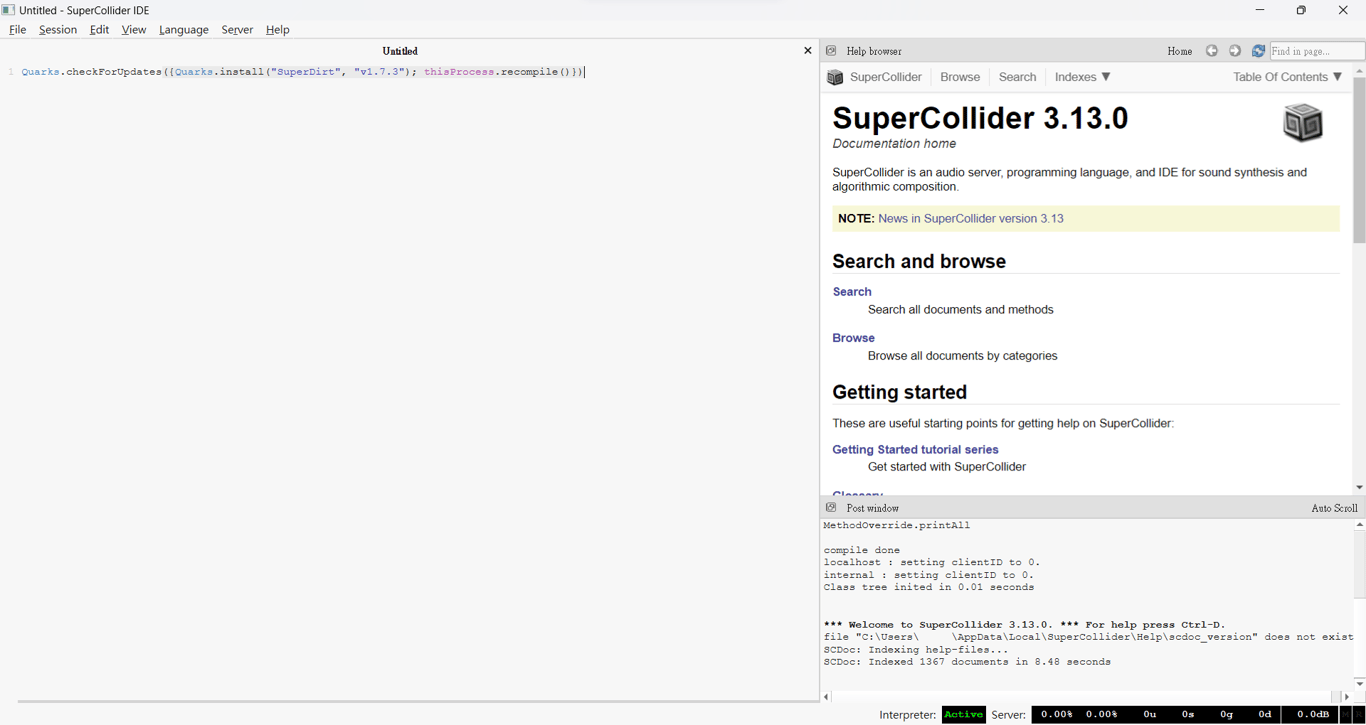The image size is (1366, 725).
Task: Click the code line in editor
Action: [x=302, y=72]
